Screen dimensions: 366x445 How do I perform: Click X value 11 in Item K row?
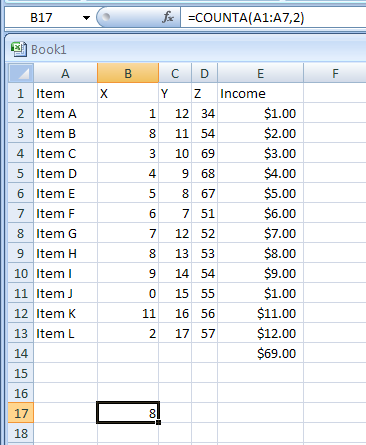(x=128, y=313)
